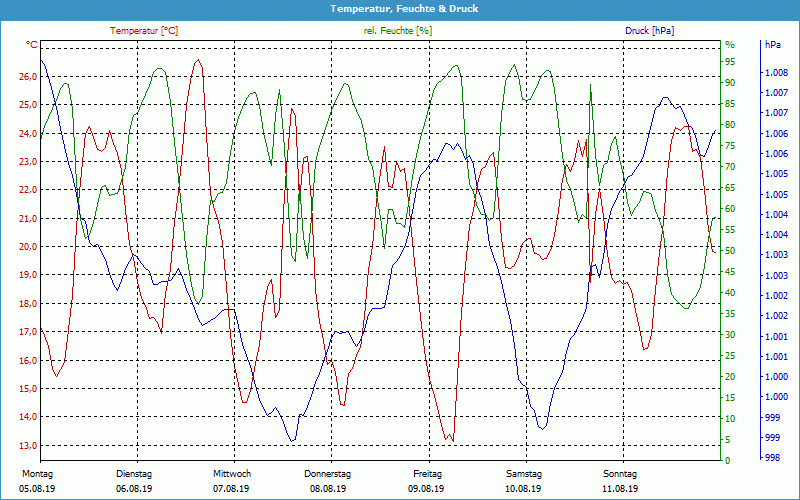Click the green '%' unit label
800x500 pixels.
click(x=730, y=45)
